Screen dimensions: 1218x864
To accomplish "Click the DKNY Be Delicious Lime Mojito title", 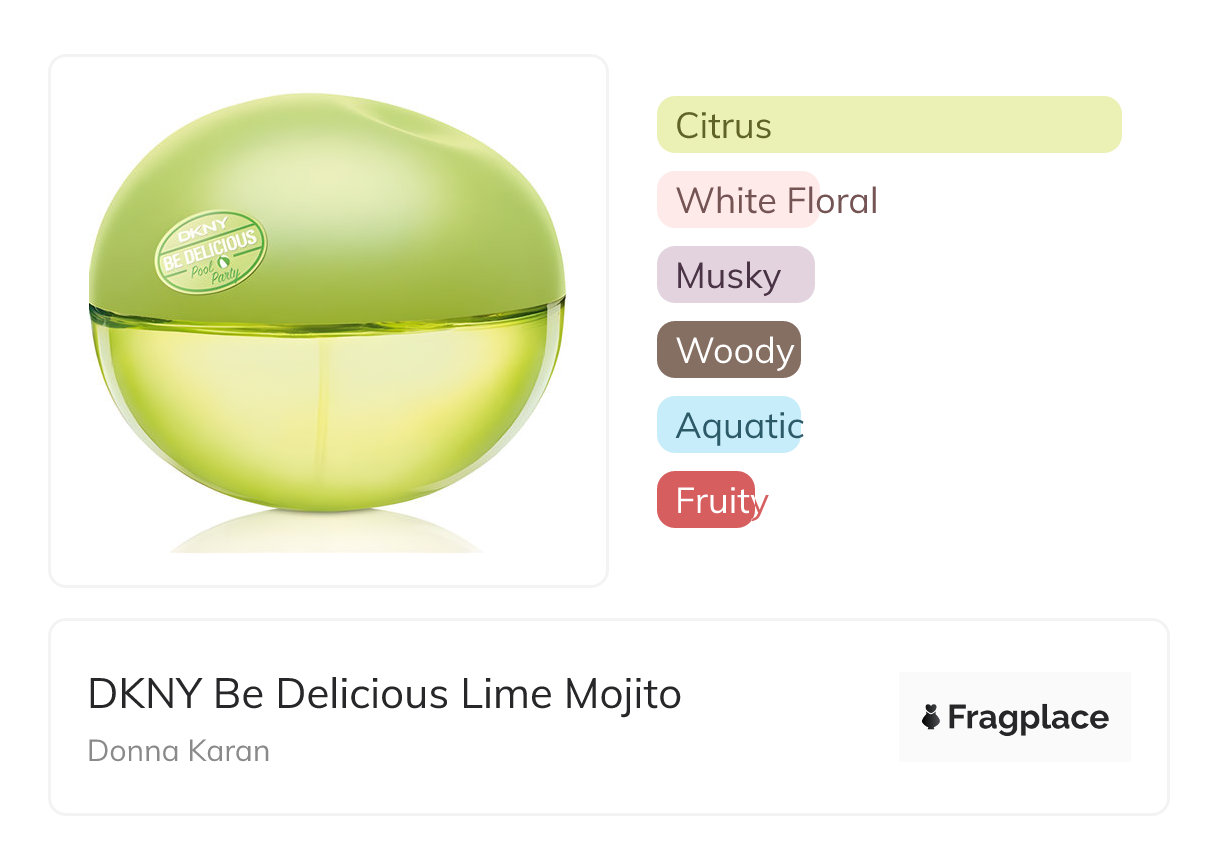I will click(x=384, y=694).
